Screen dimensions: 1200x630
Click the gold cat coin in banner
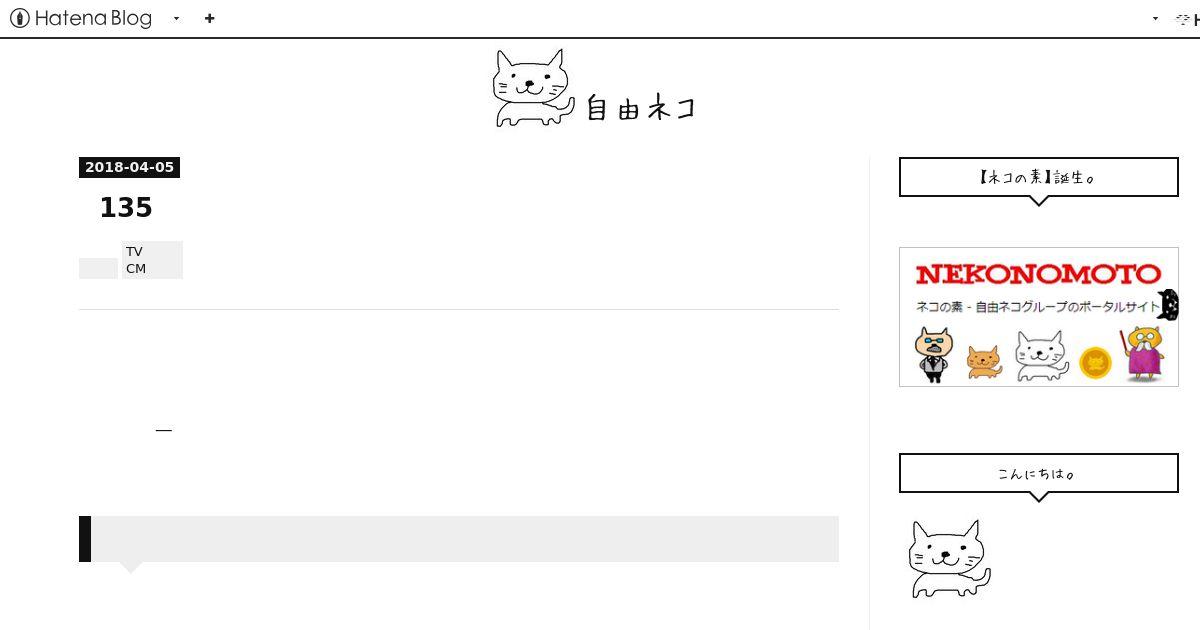(x=1096, y=362)
